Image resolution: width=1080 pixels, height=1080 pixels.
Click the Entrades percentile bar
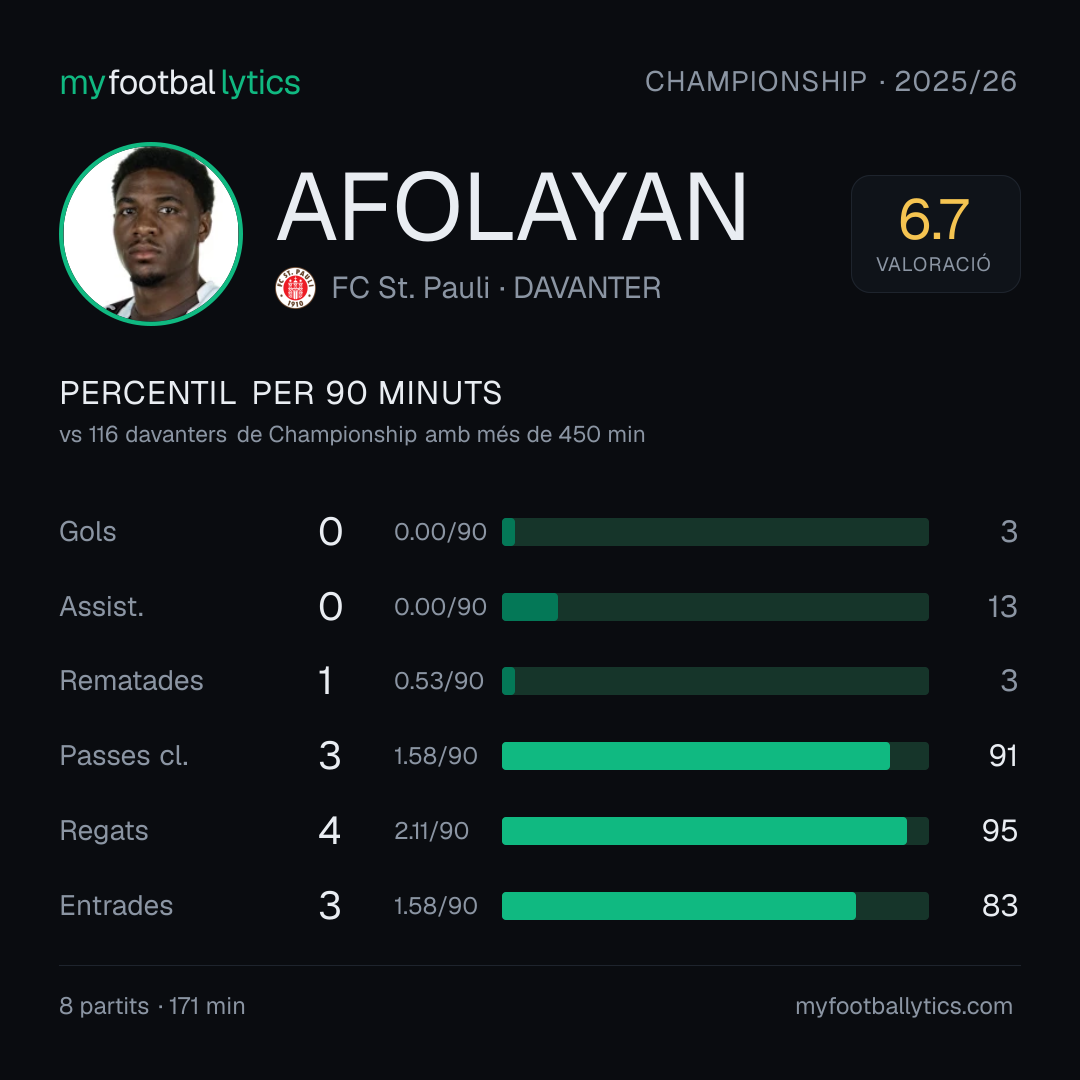click(715, 906)
